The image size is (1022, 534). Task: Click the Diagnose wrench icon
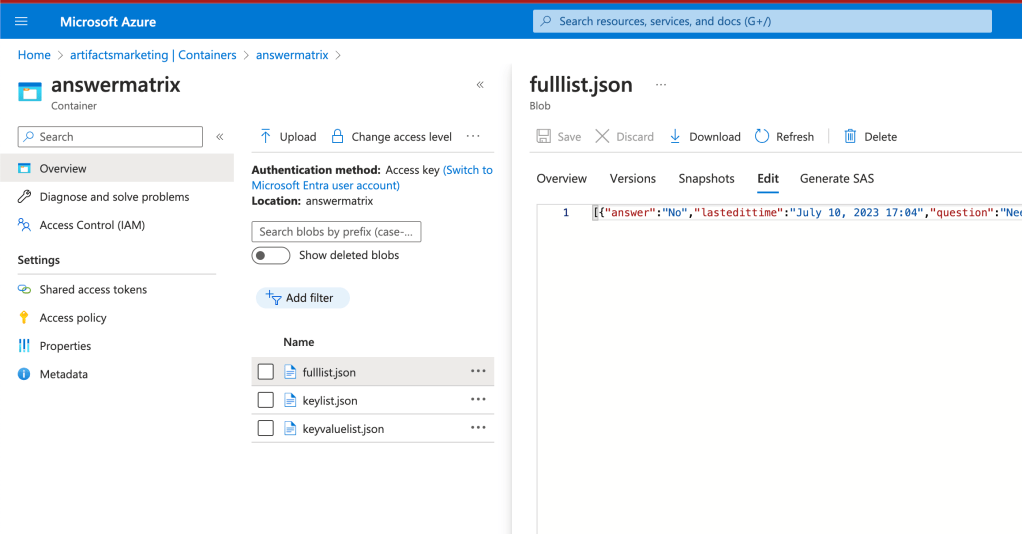tap(24, 196)
